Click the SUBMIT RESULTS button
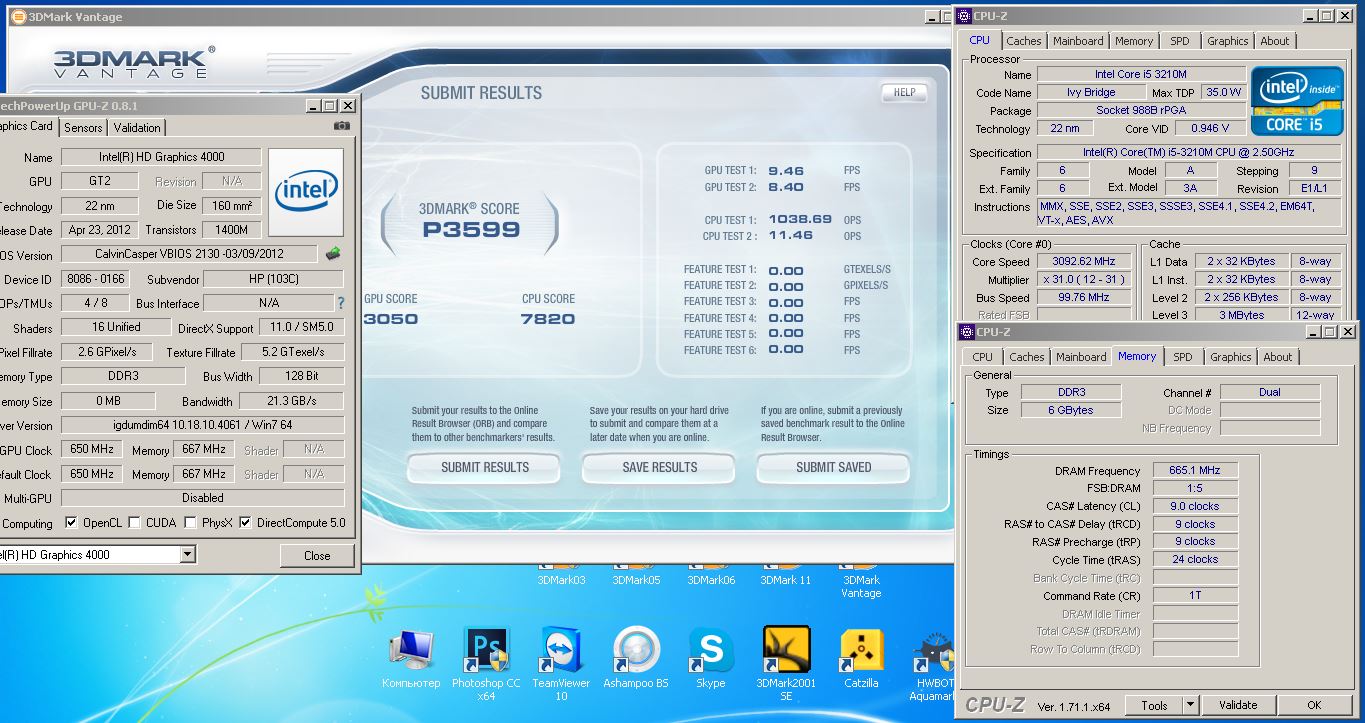 (485, 467)
